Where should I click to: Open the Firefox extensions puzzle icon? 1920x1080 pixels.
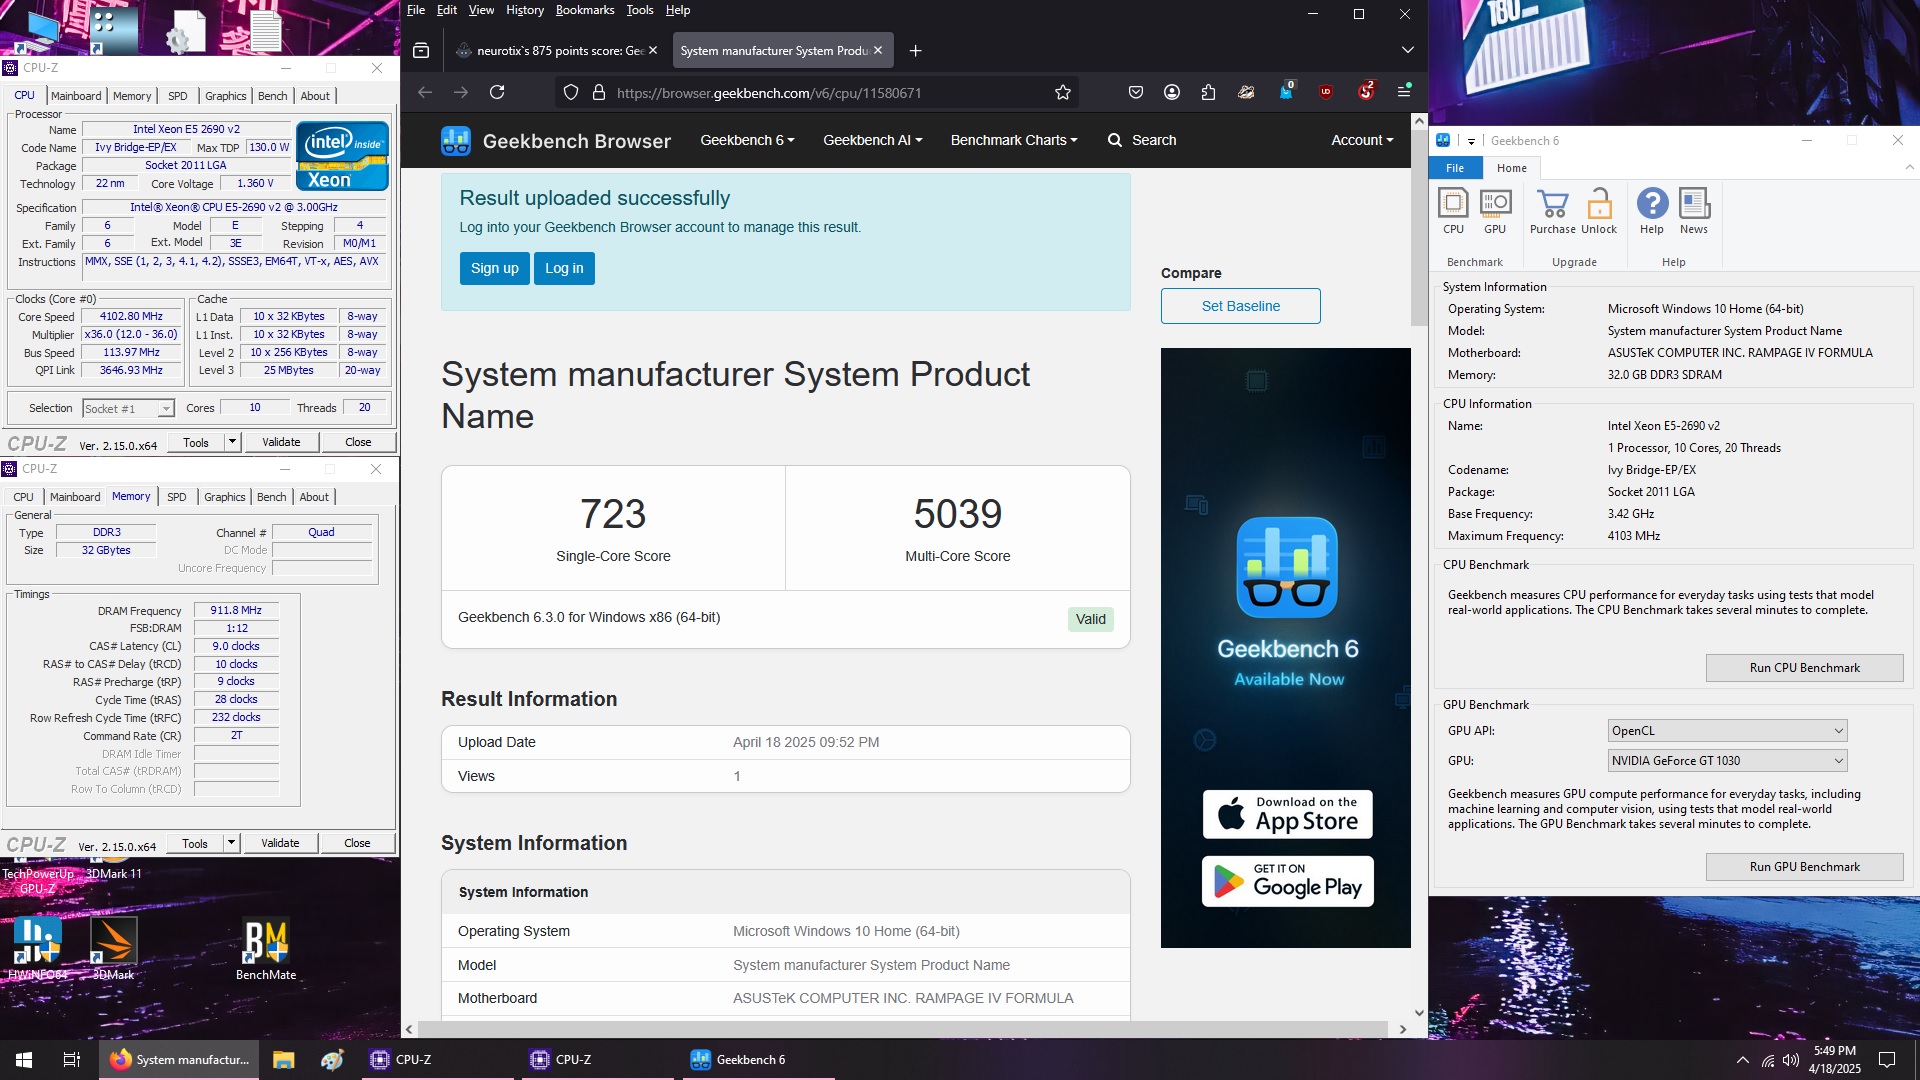point(1208,92)
